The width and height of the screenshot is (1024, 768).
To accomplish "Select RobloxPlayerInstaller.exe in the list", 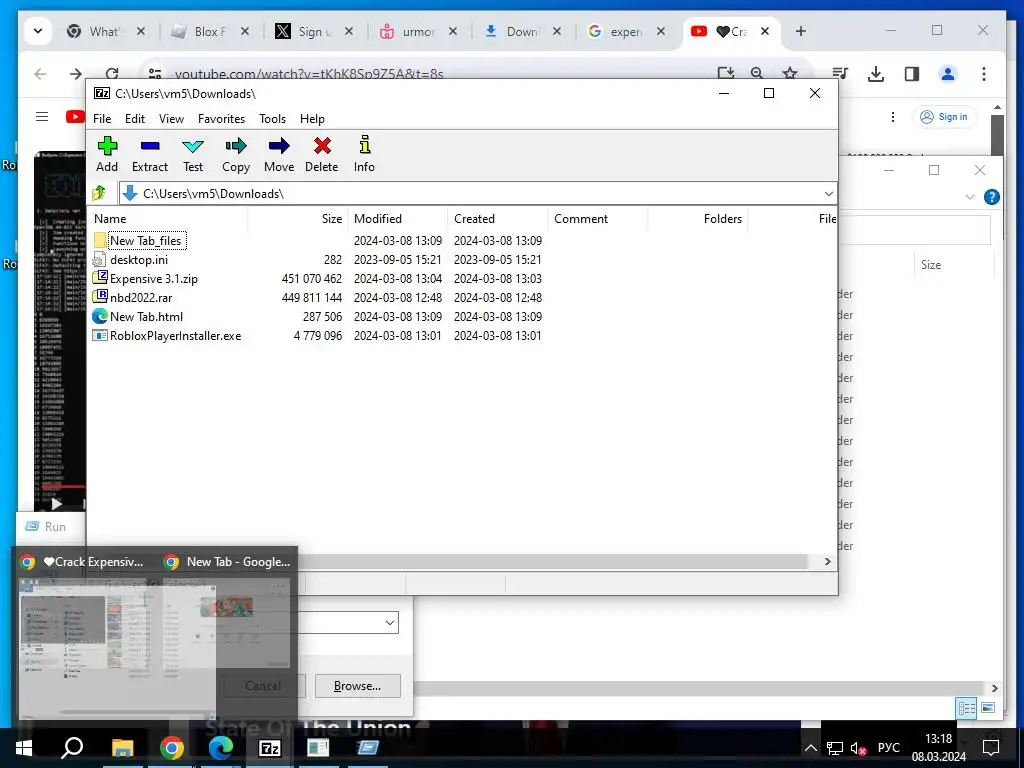I will tap(175, 336).
